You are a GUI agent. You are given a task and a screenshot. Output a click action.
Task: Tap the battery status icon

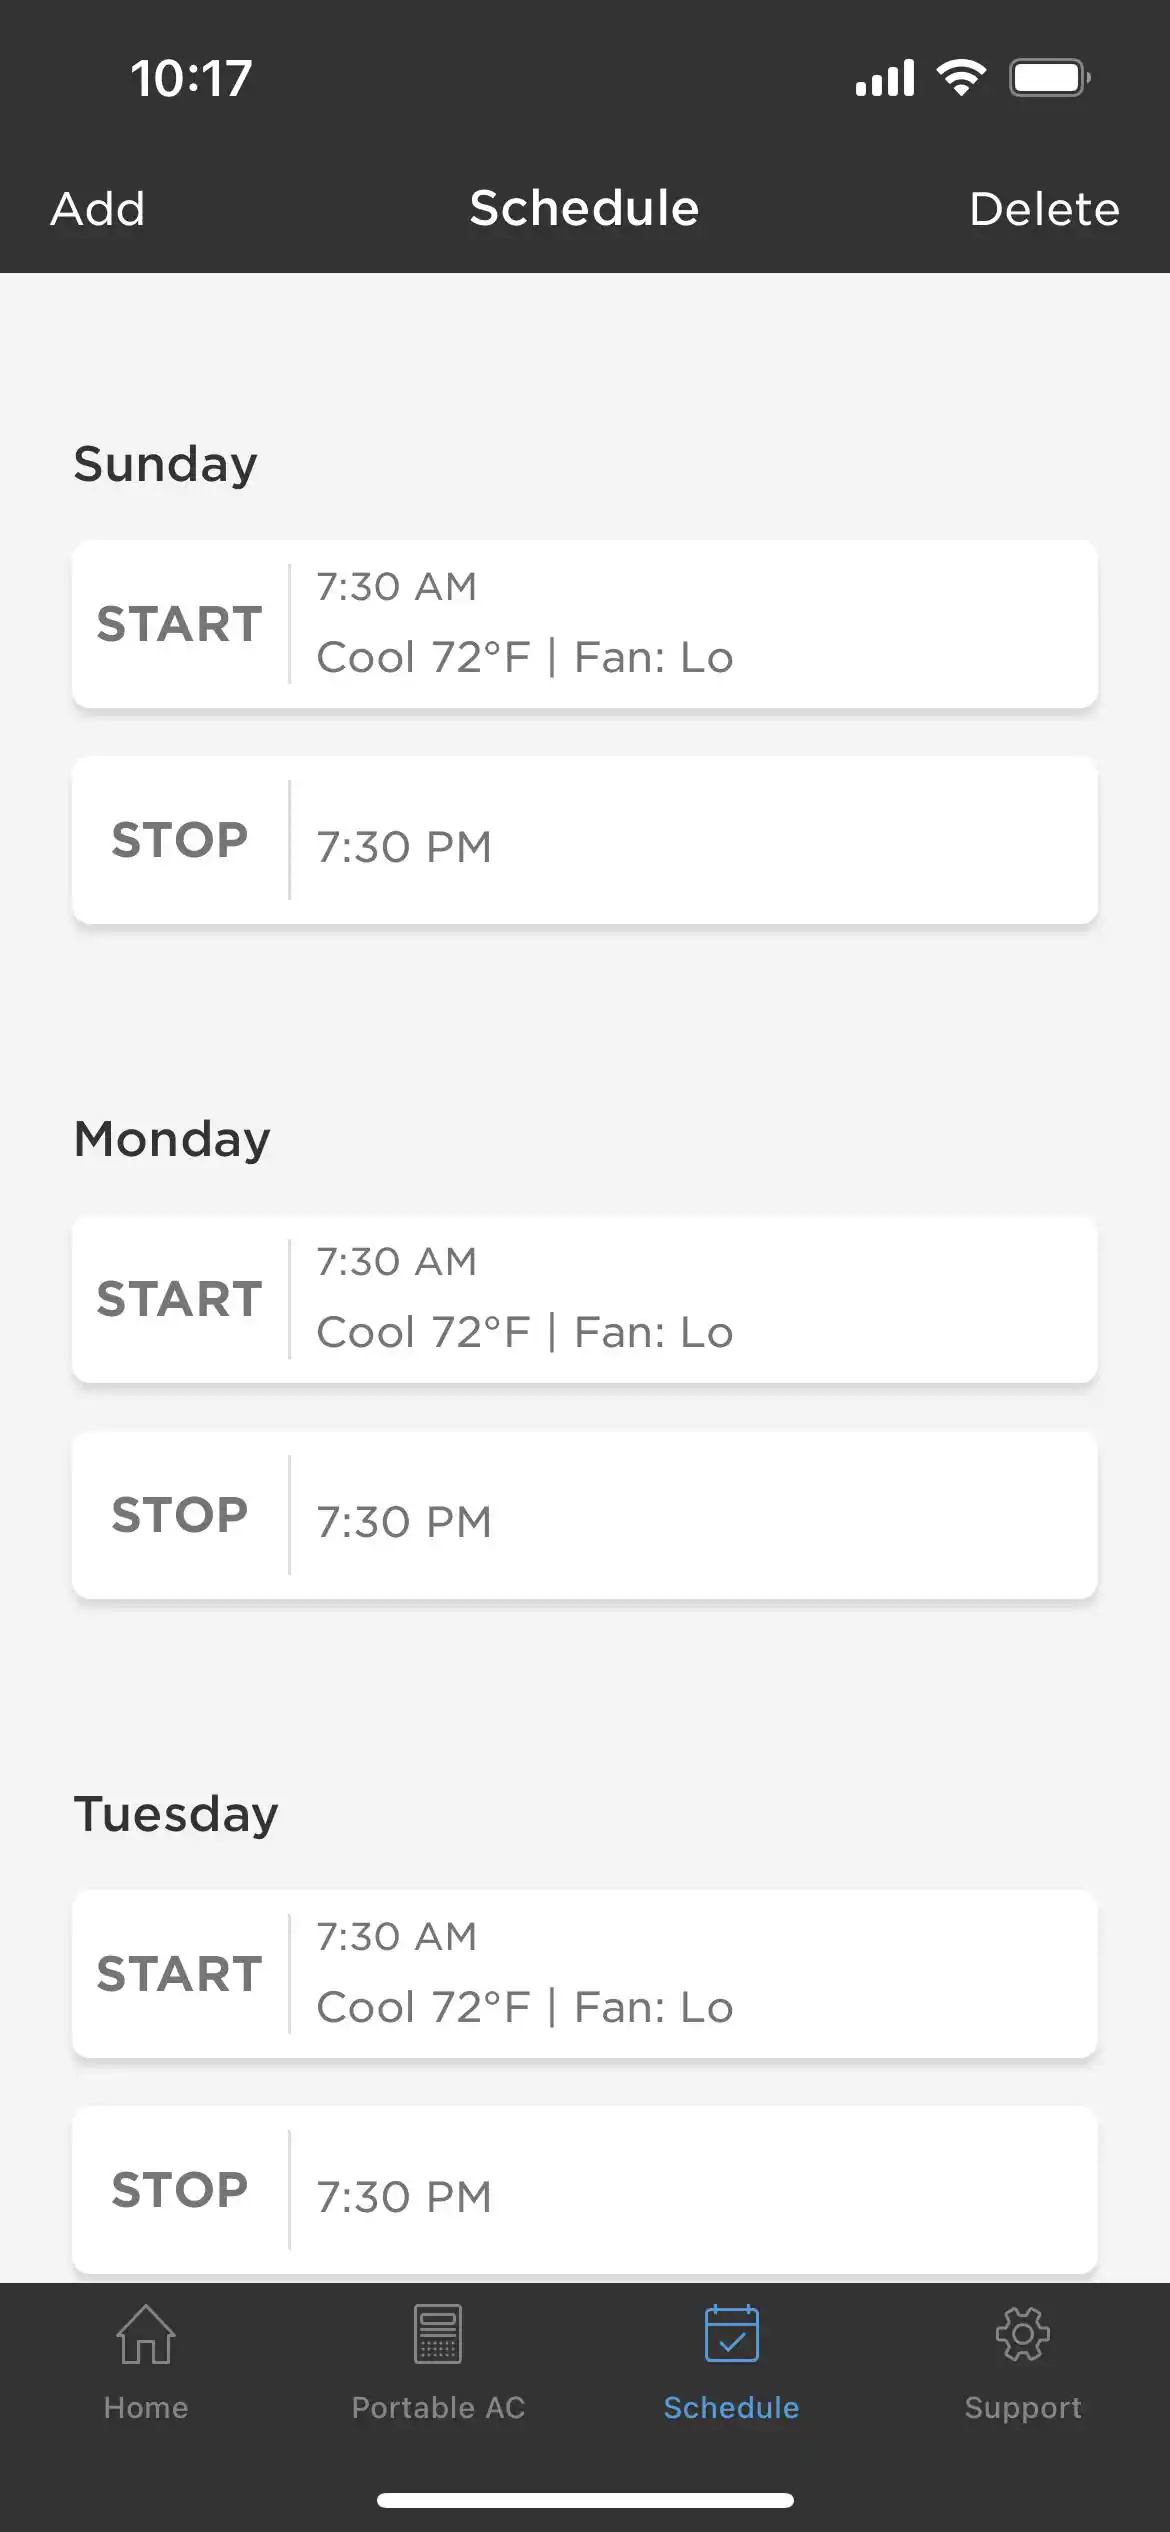click(1049, 78)
